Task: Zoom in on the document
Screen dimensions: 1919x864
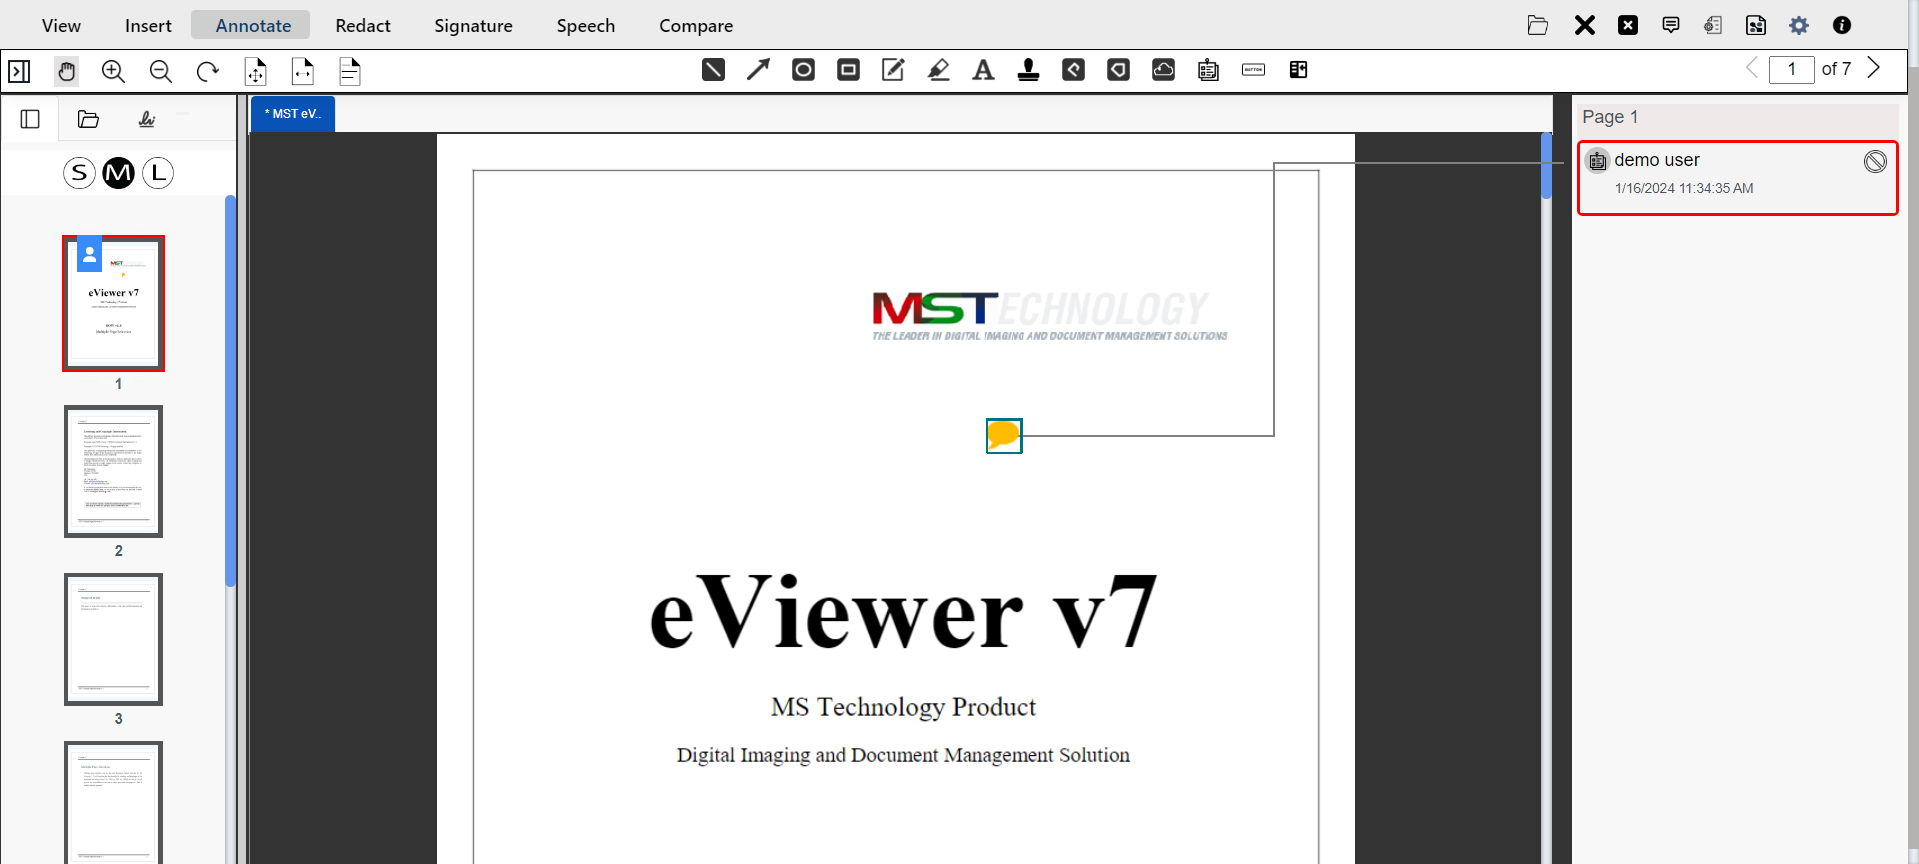Action: click(113, 71)
